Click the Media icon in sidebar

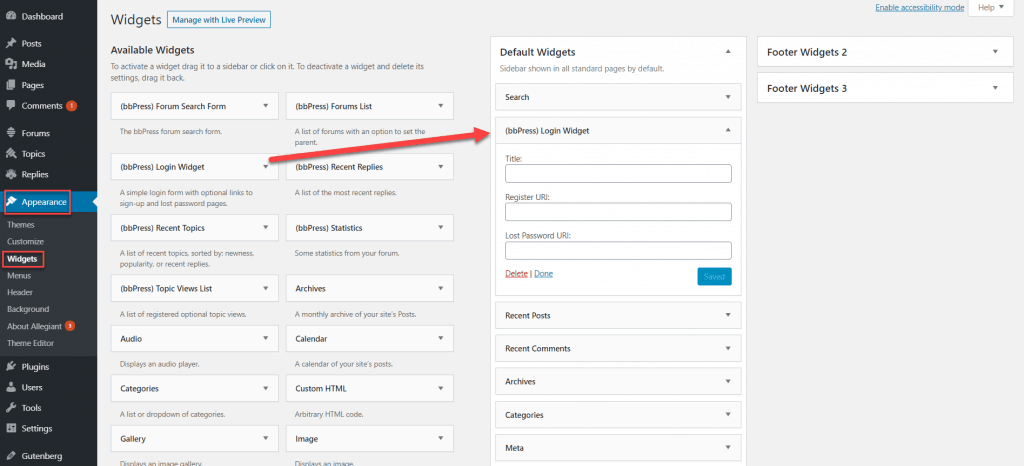tap(10, 64)
